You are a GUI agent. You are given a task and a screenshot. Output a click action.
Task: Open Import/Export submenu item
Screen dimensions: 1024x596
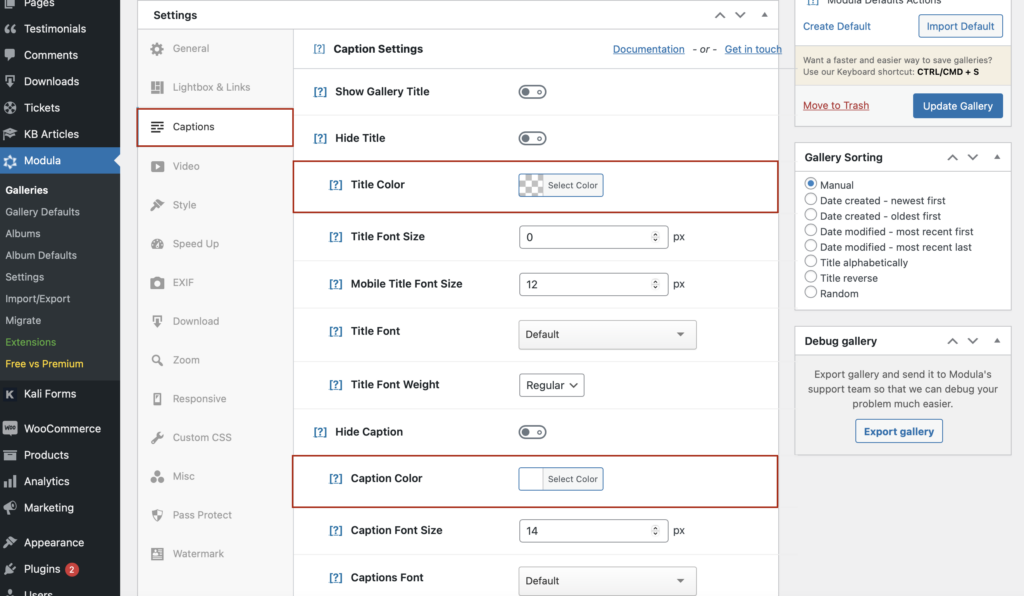point(38,299)
